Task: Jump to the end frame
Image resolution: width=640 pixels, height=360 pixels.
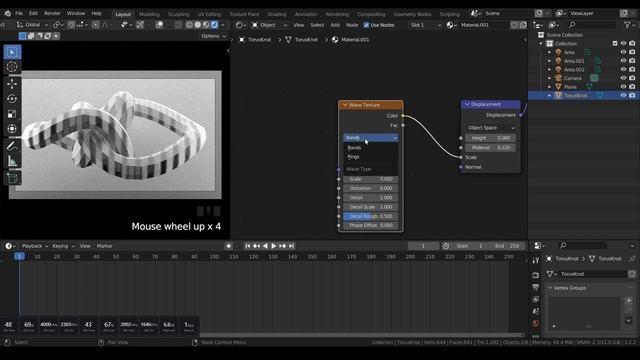Action: pos(291,246)
